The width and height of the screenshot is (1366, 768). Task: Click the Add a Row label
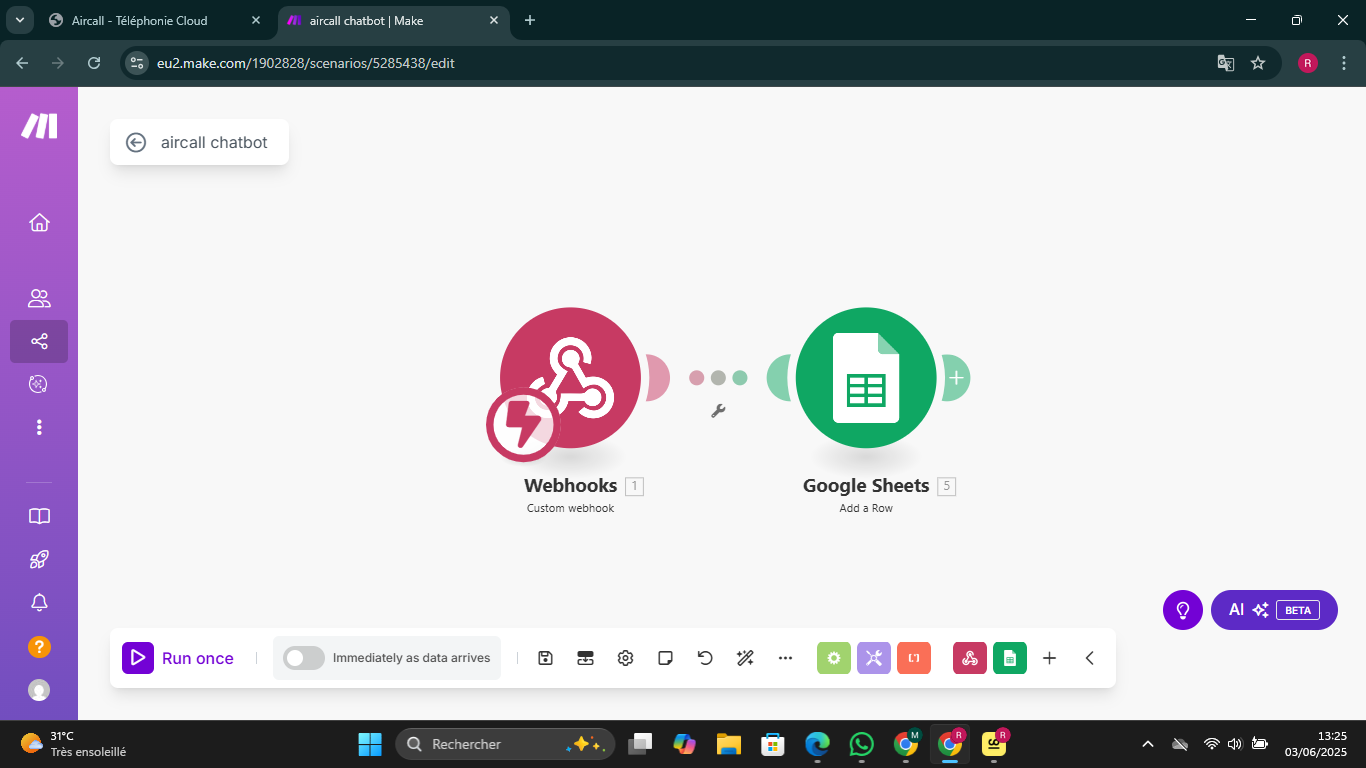pos(866,508)
